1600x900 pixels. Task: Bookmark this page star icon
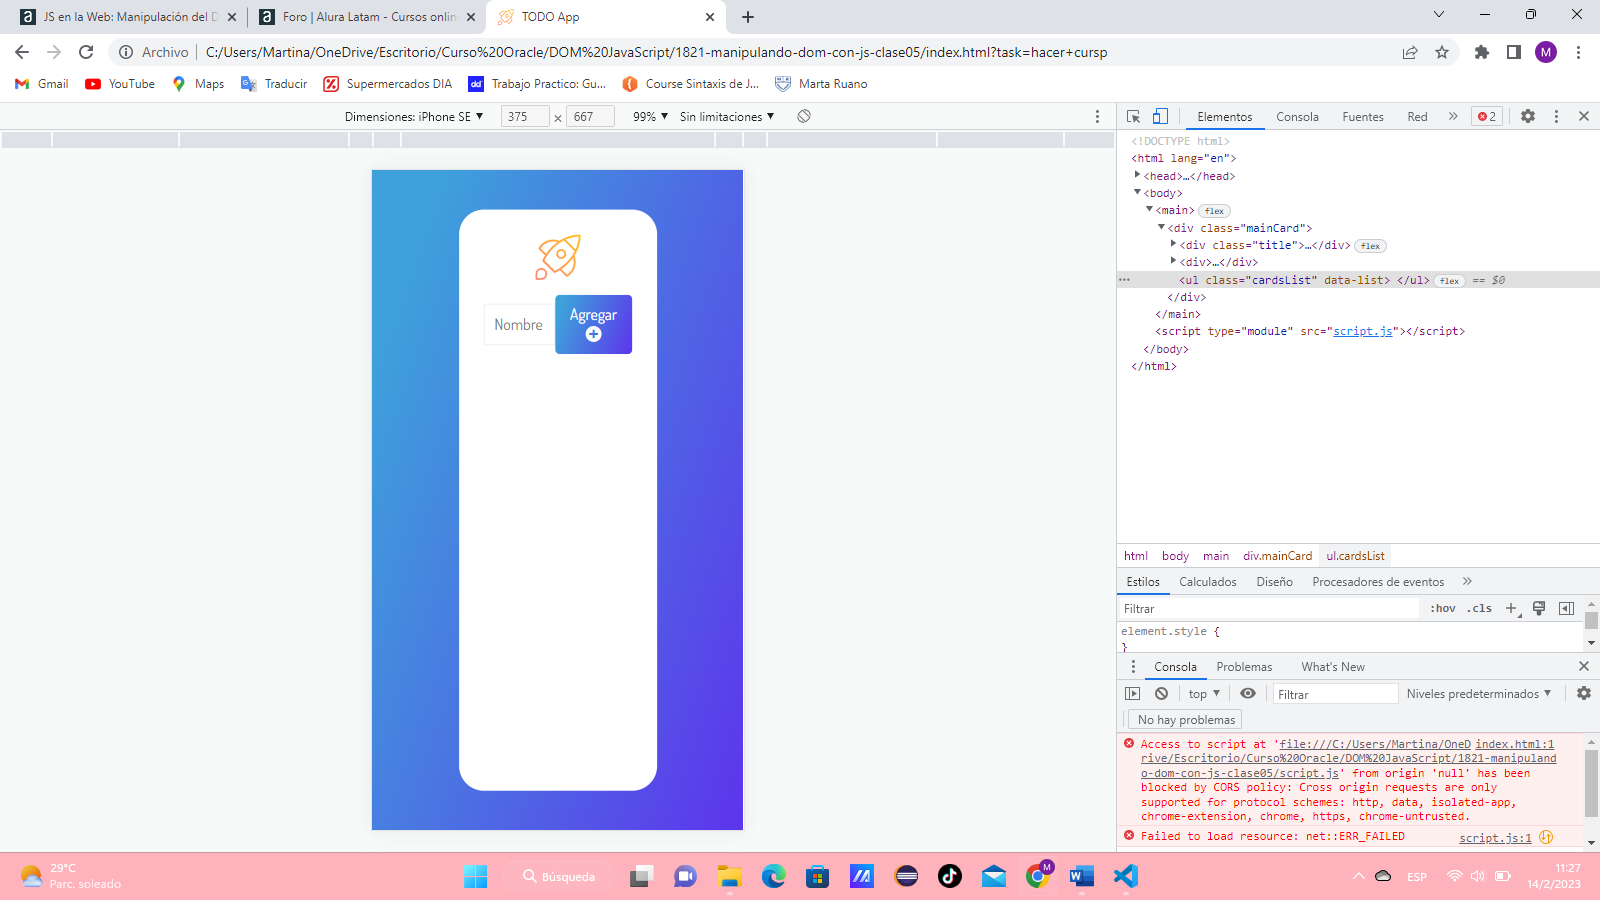(1442, 52)
